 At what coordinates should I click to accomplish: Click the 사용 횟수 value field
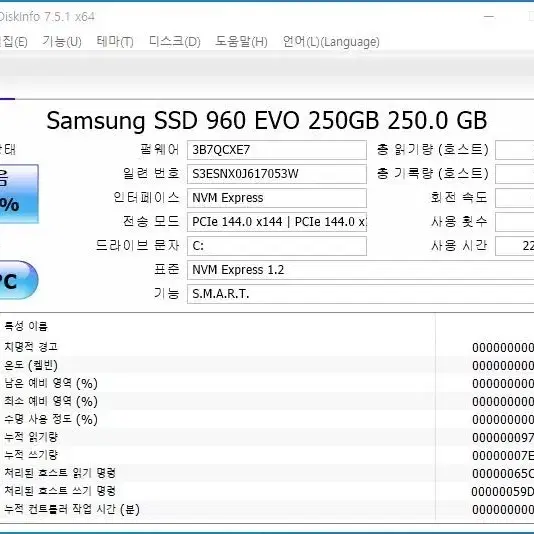515,222
